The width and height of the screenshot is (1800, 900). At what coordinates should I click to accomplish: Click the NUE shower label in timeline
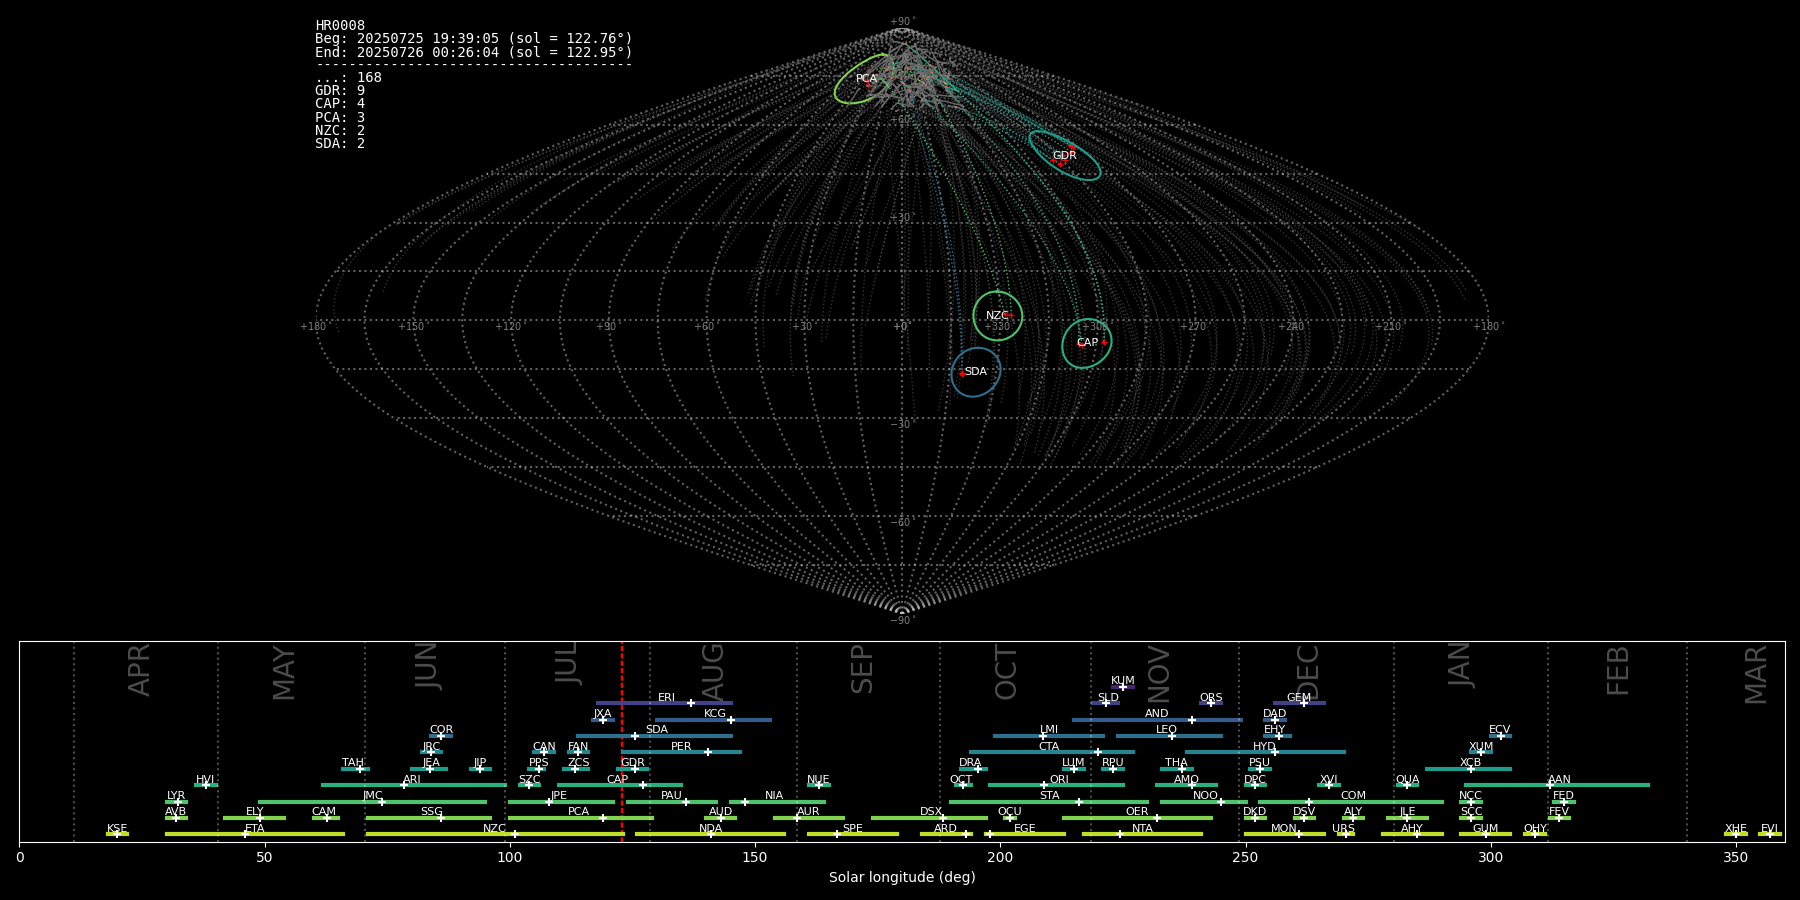click(818, 780)
